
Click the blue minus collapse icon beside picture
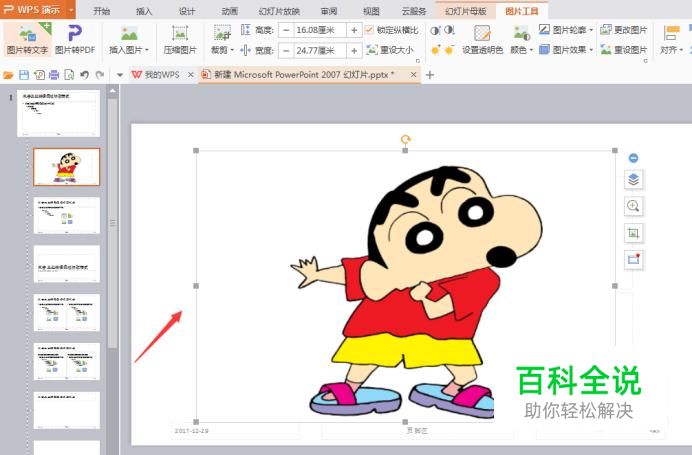pos(633,158)
